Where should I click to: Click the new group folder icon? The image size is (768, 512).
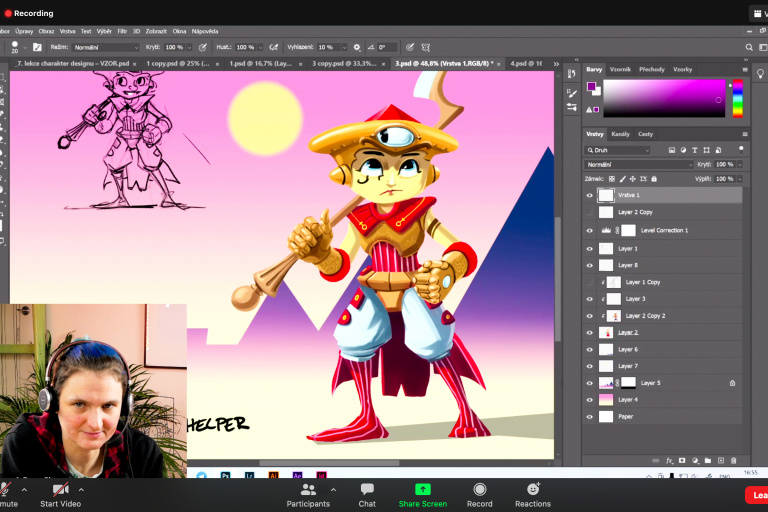tap(709, 460)
